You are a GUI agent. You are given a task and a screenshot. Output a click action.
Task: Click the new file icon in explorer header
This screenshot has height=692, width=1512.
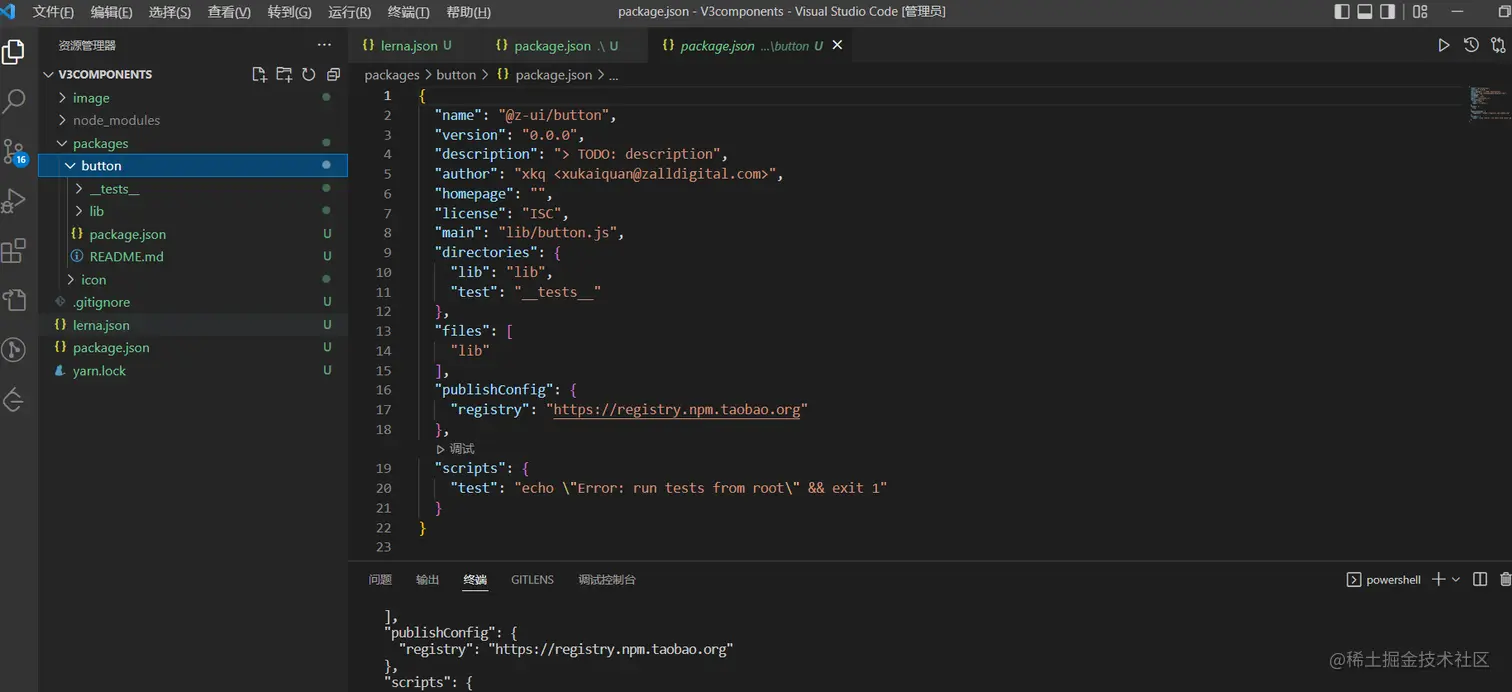coord(259,74)
